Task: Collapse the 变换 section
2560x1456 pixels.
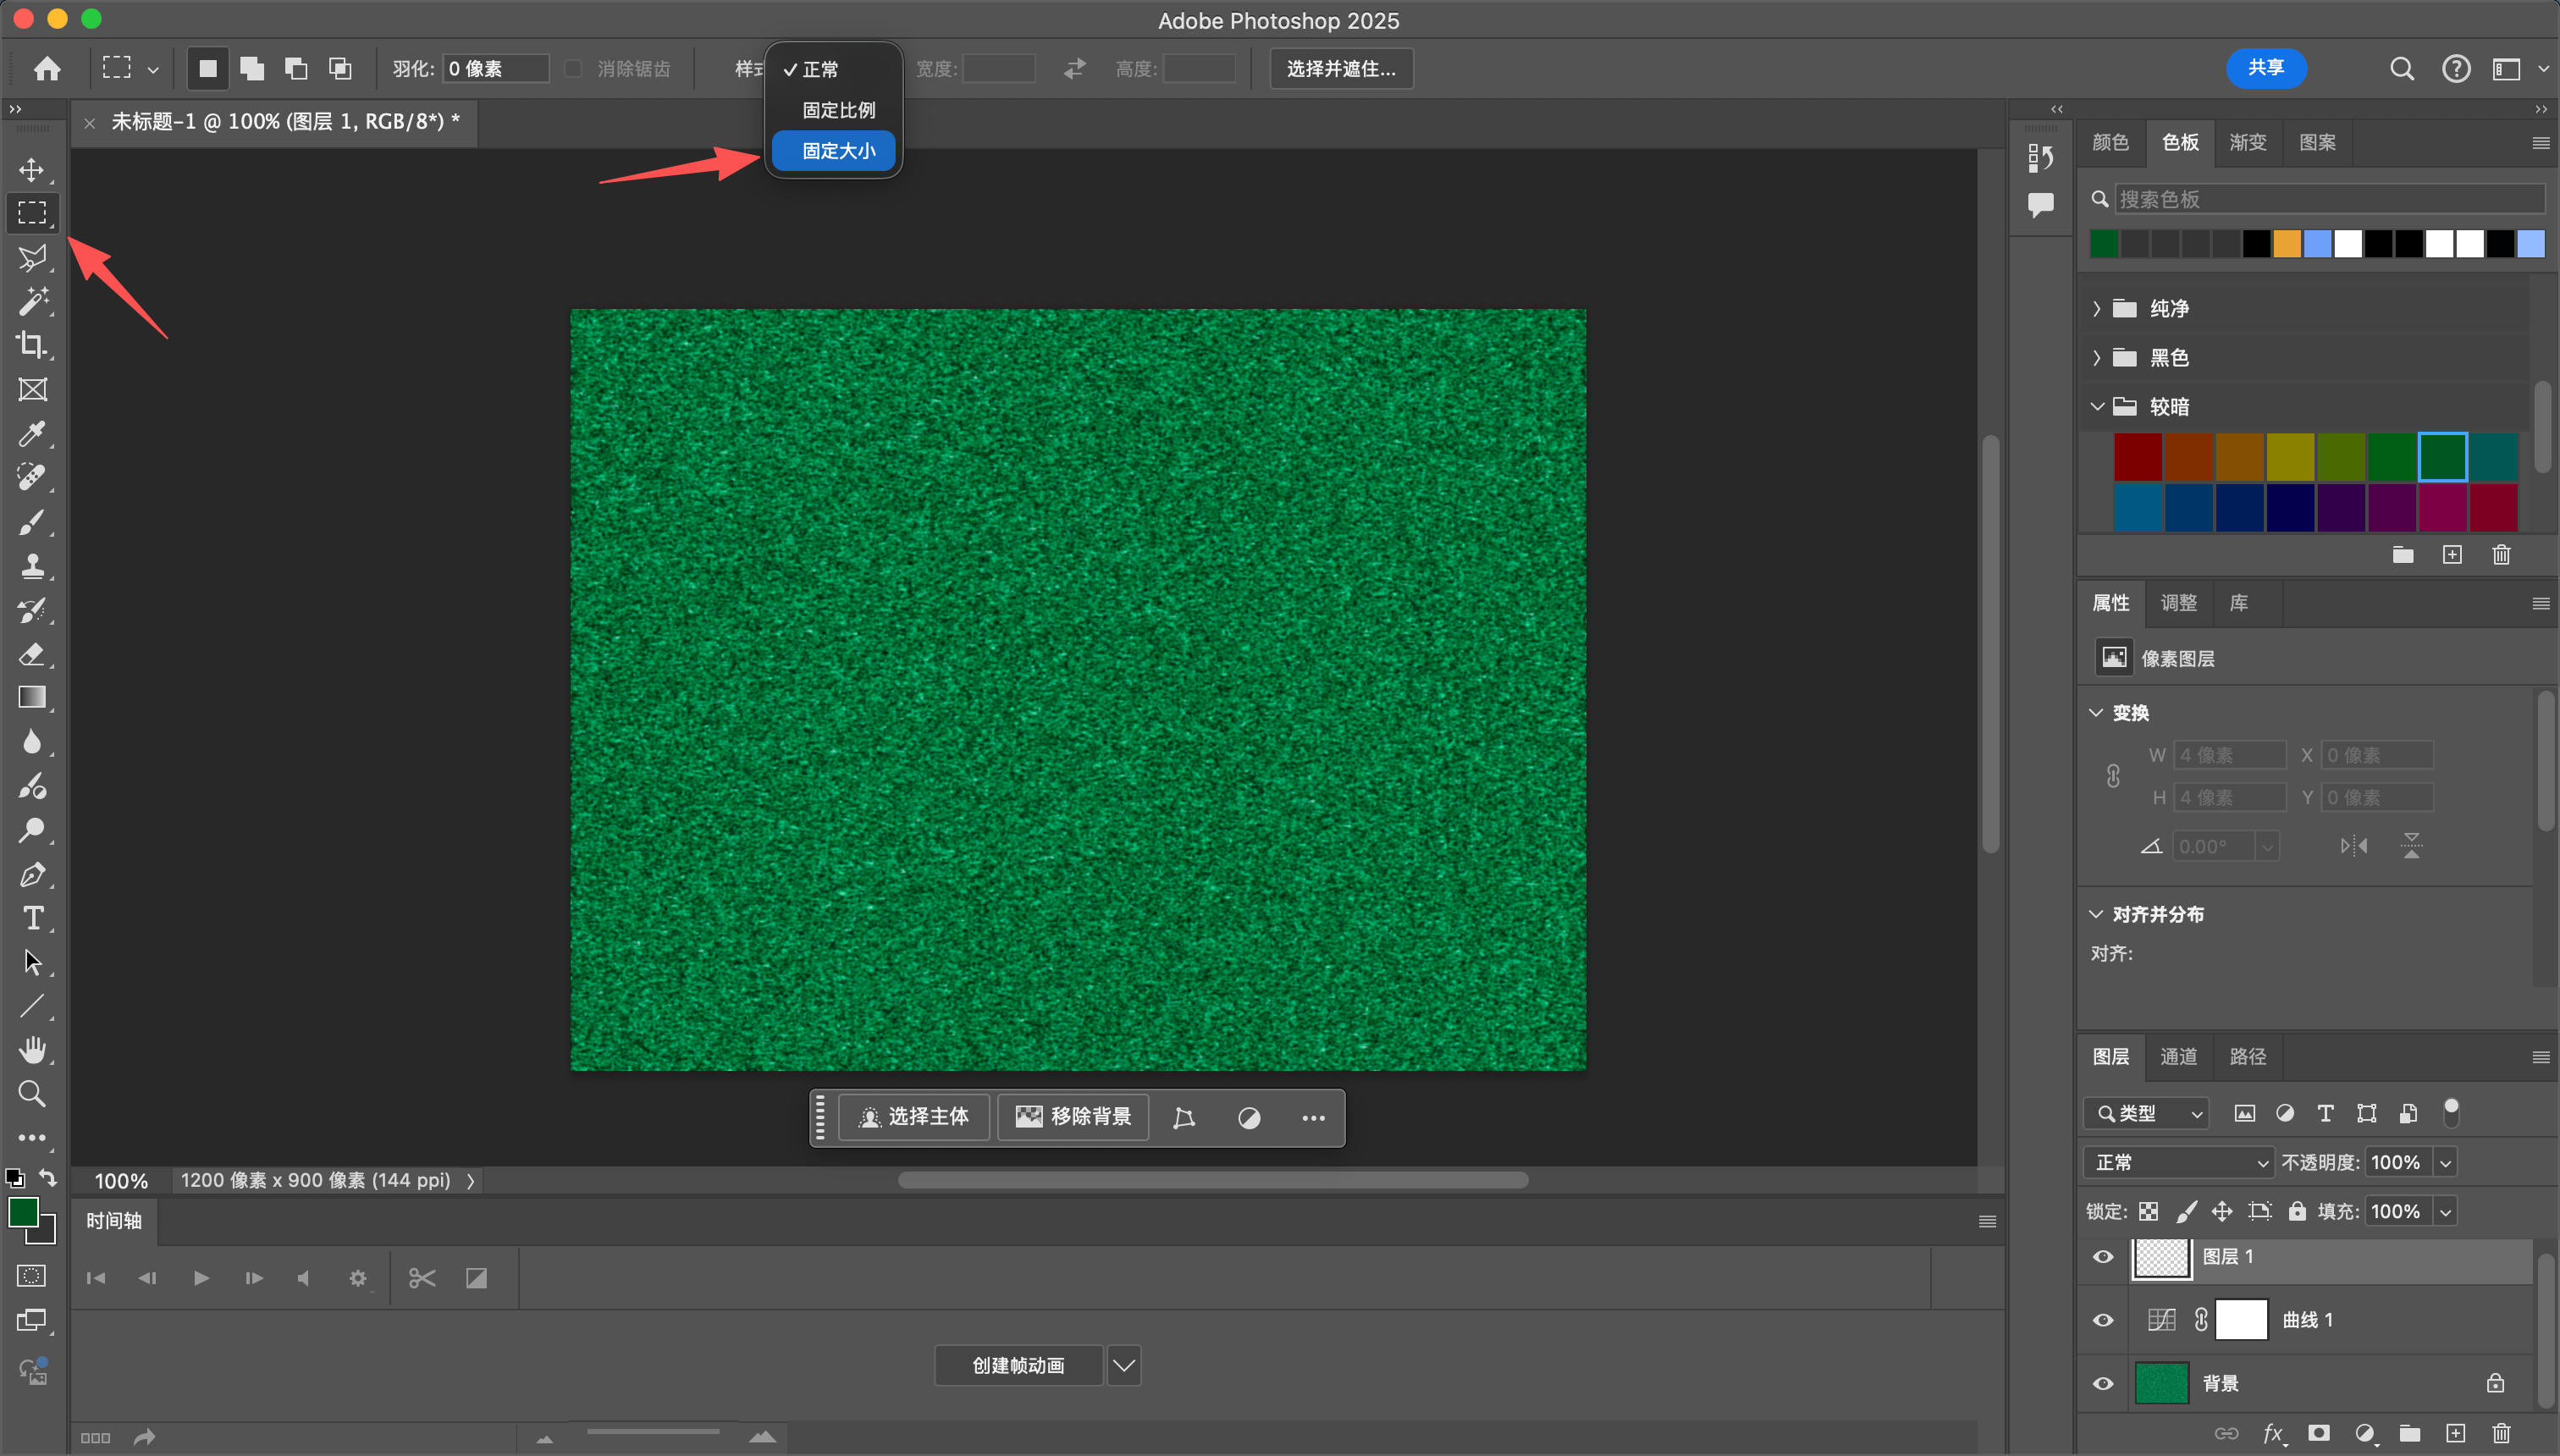Action: click(x=2096, y=713)
